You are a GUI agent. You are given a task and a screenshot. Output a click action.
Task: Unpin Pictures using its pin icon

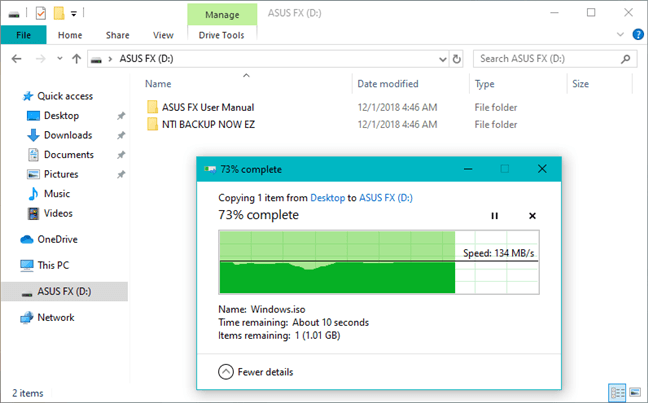121,174
